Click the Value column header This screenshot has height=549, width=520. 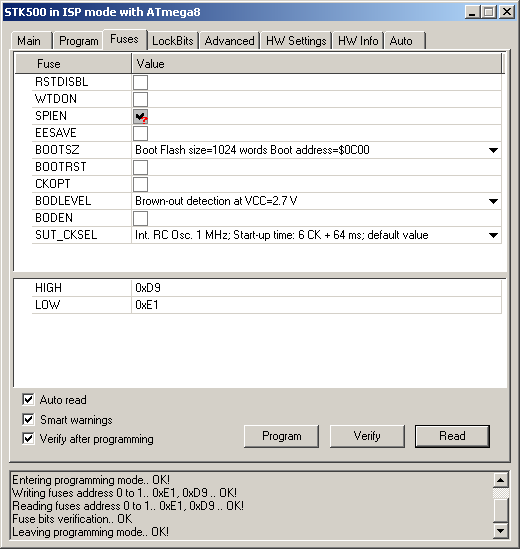[317, 64]
